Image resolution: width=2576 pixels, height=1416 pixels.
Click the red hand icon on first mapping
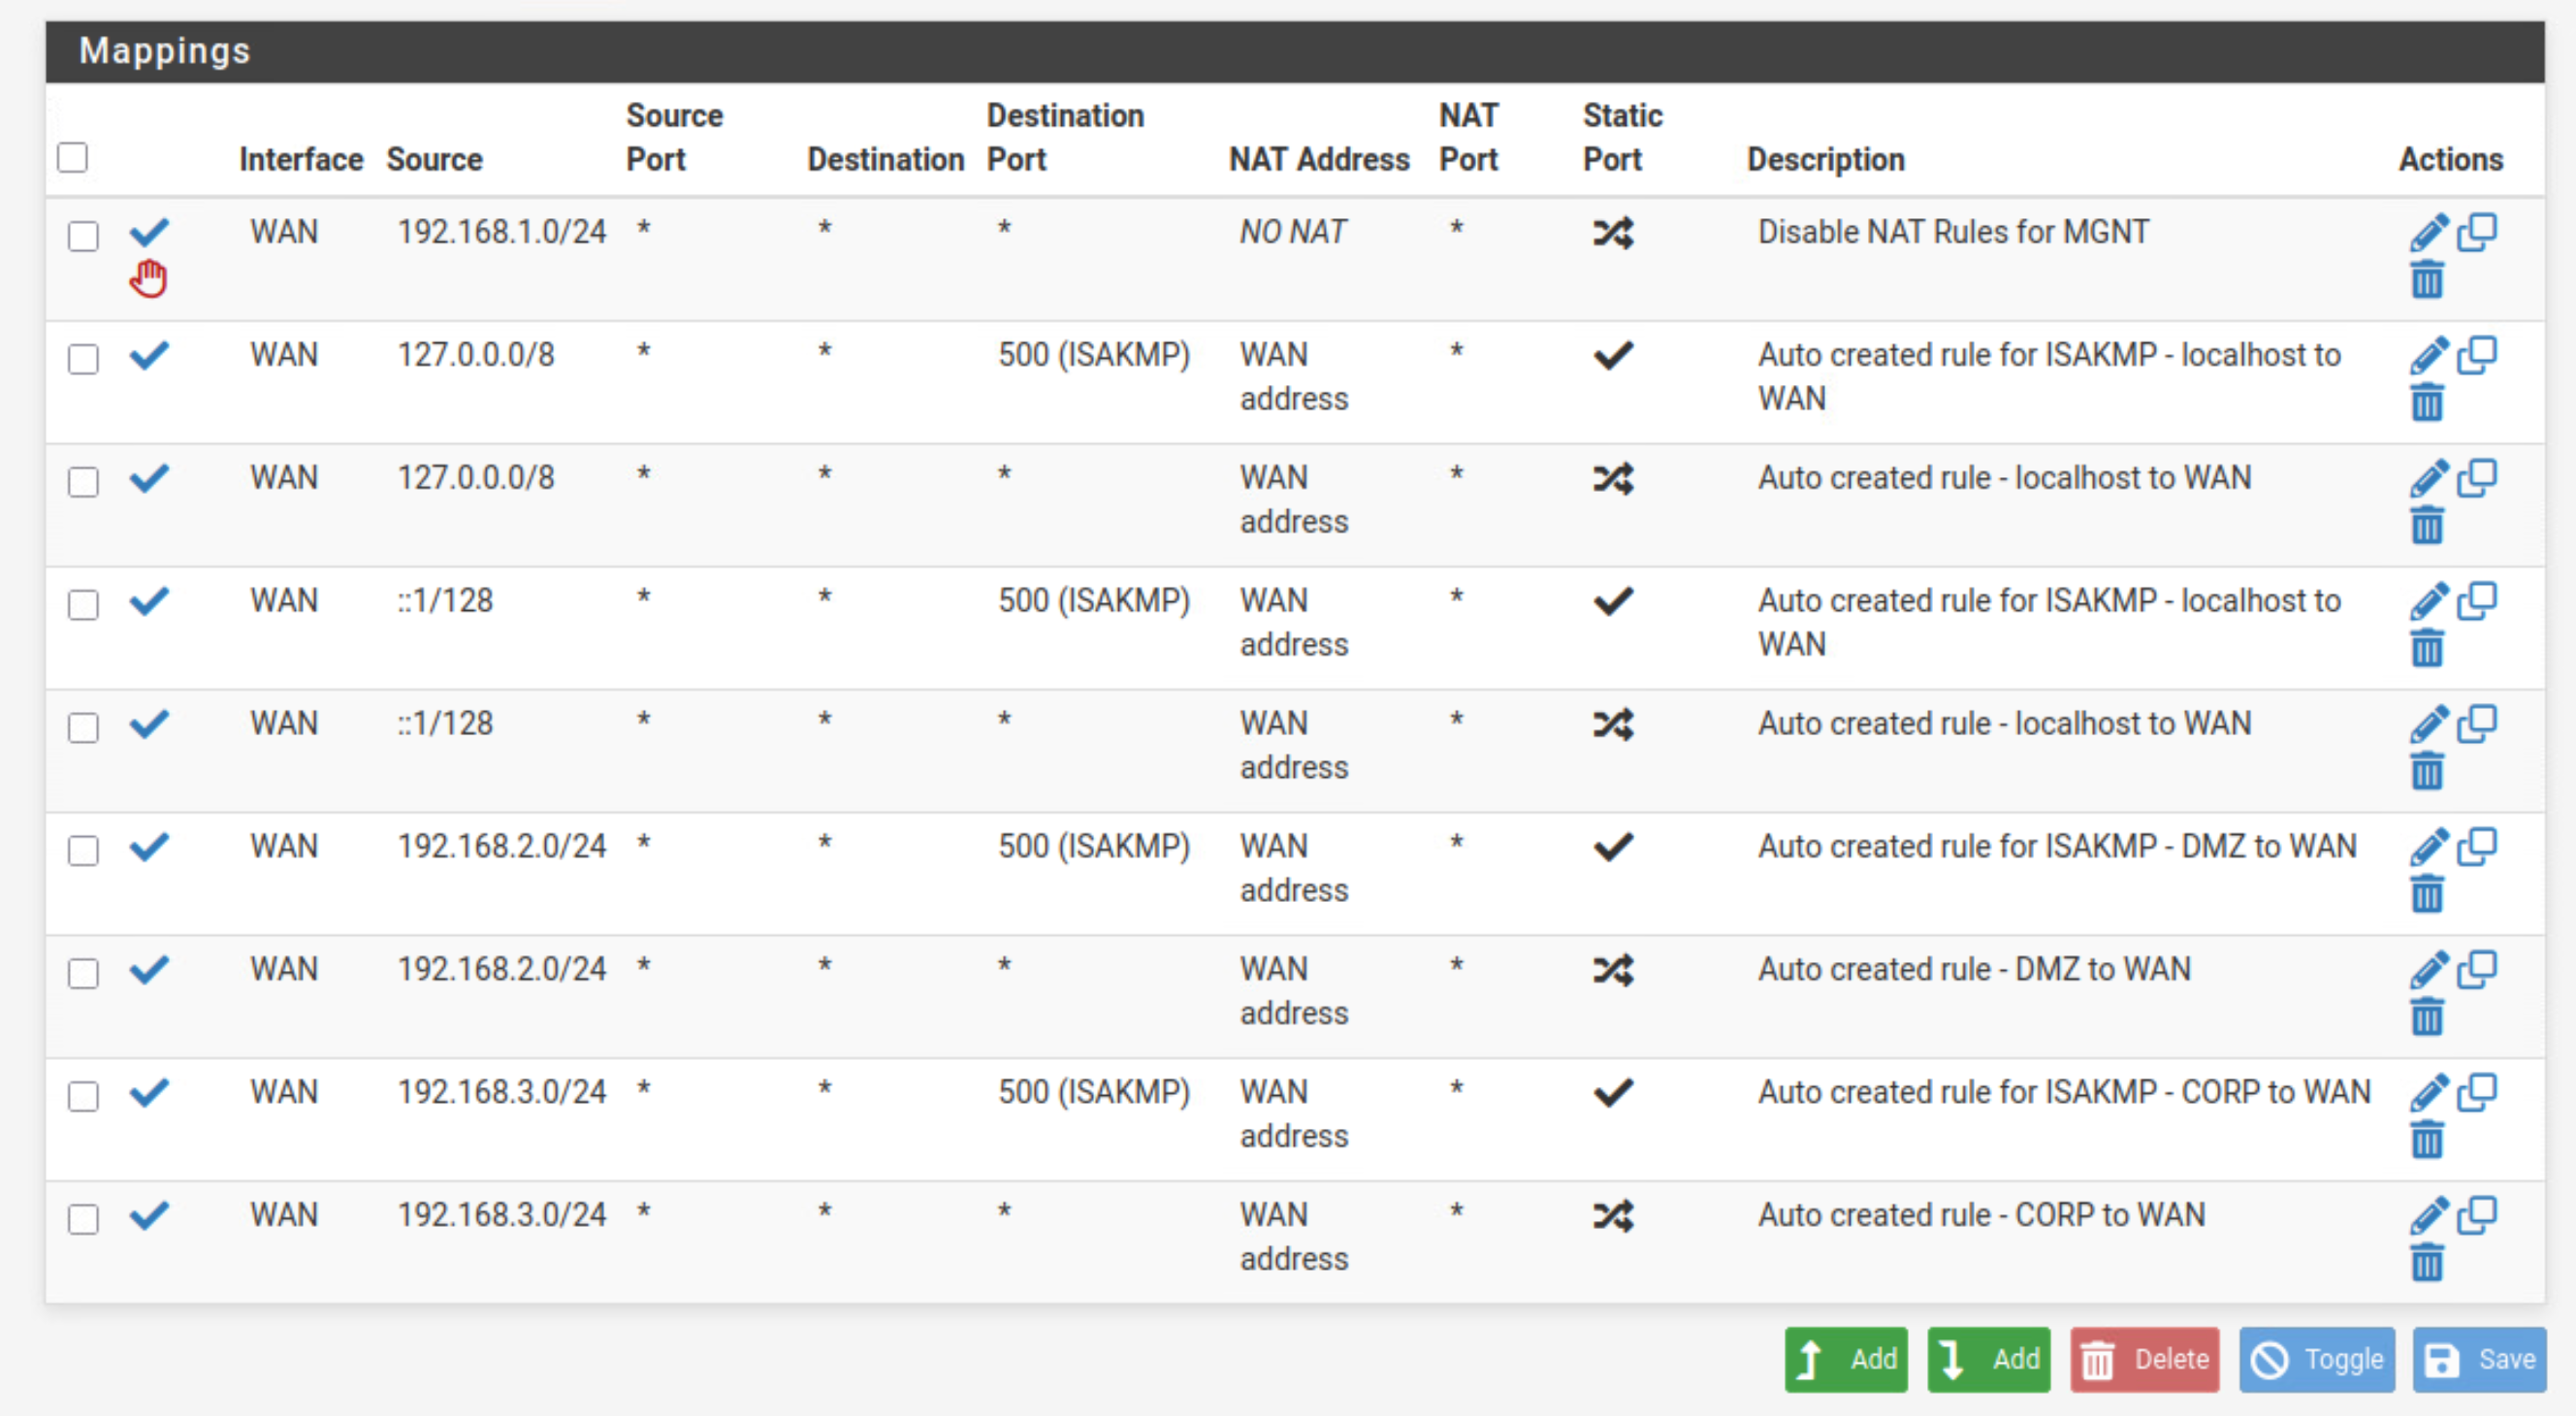point(148,278)
